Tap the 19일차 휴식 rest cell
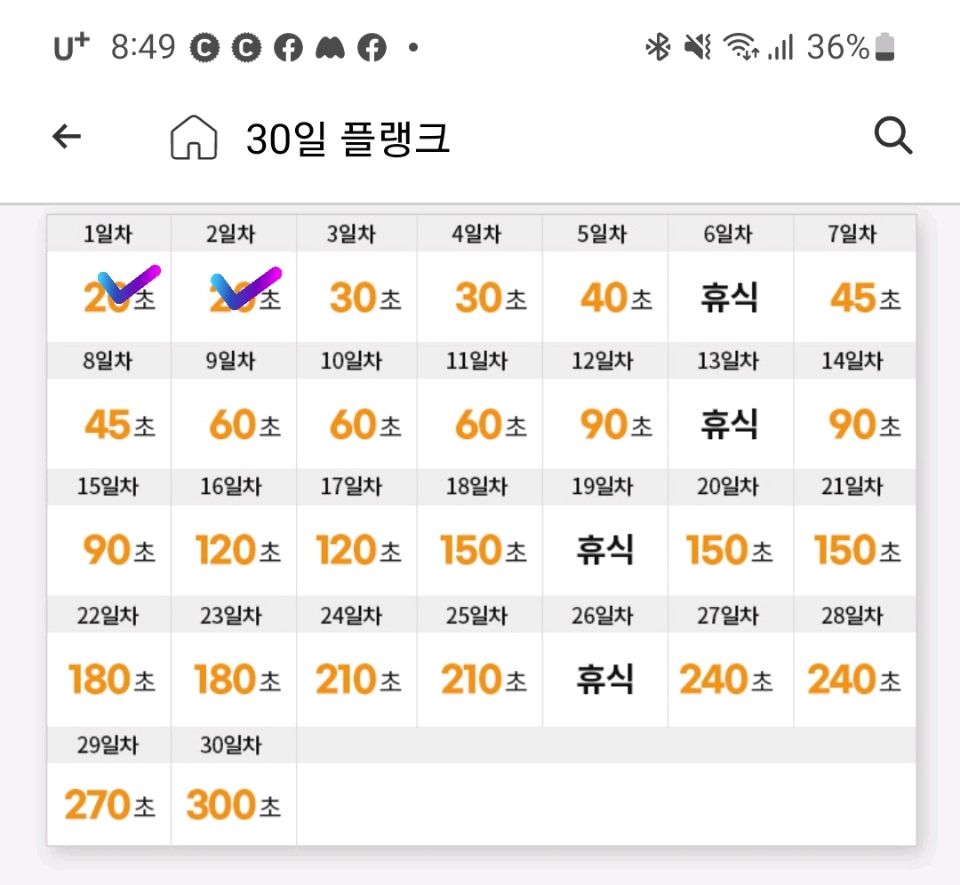The width and height of the screenshot is (960, 885). (605, 550)
